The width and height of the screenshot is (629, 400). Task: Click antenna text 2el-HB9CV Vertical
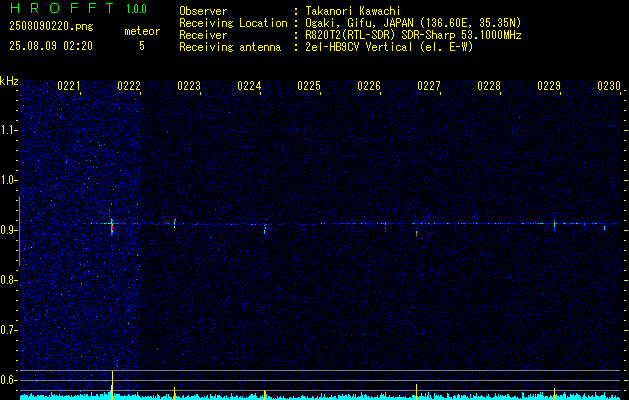[359, 47]
